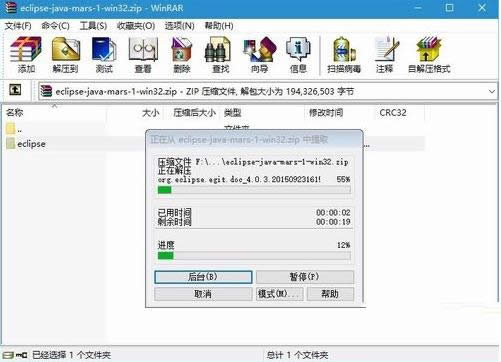Screen dimensions: 501x362
Task: Open the 工具(S) menu
Action: point(93,26)
